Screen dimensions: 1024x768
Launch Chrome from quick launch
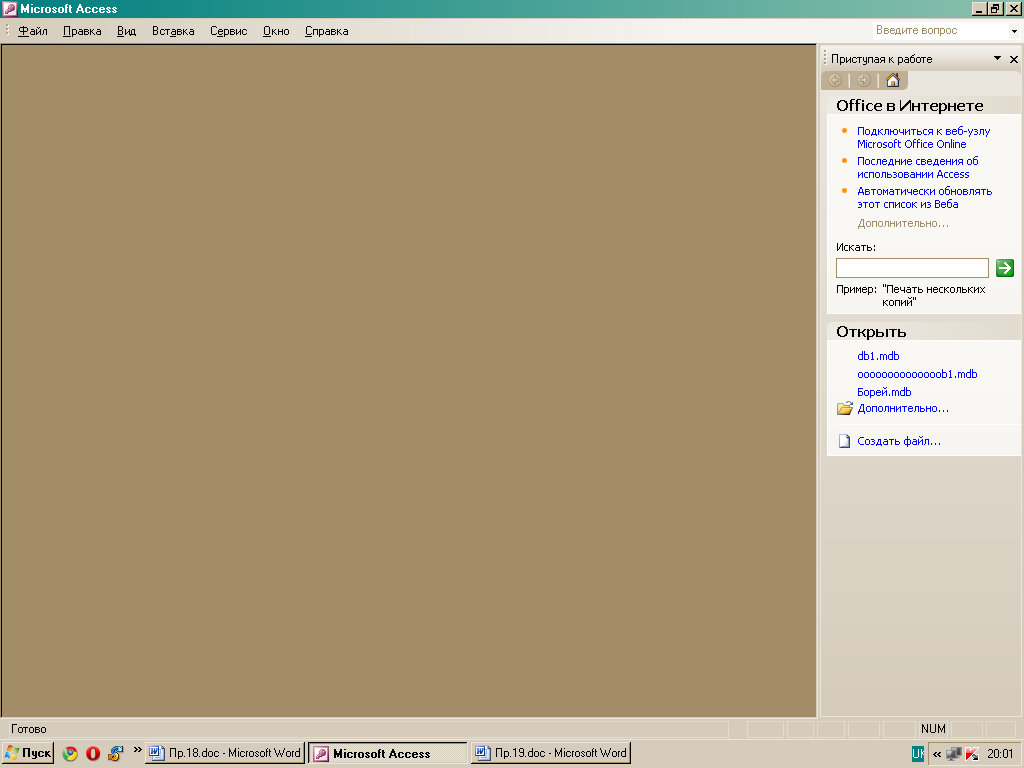pyautogui.click(x=70, y=753)
